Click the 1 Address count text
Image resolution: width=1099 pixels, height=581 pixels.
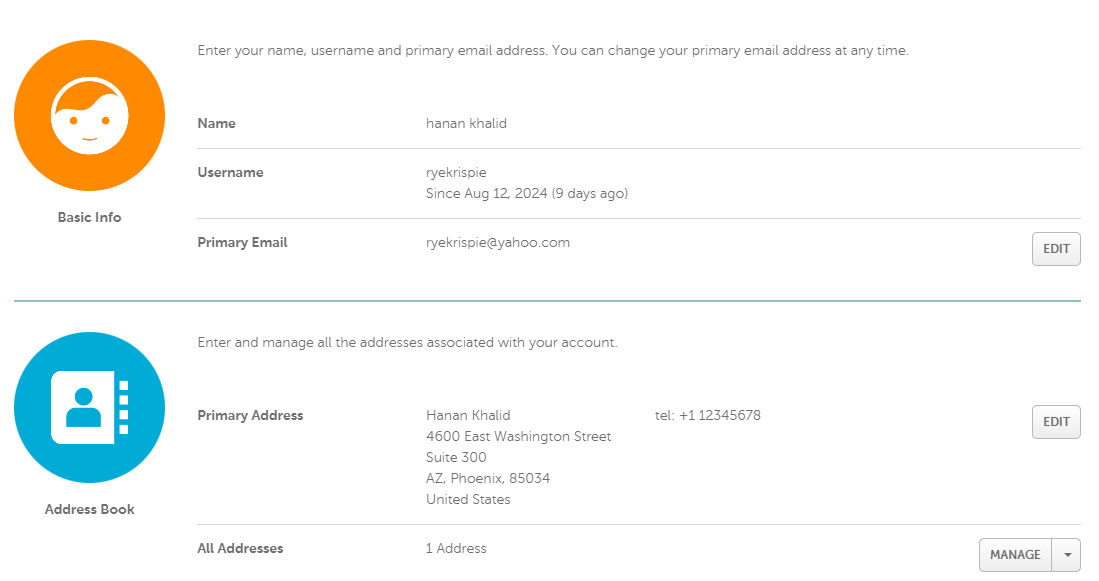click(456, 548)
